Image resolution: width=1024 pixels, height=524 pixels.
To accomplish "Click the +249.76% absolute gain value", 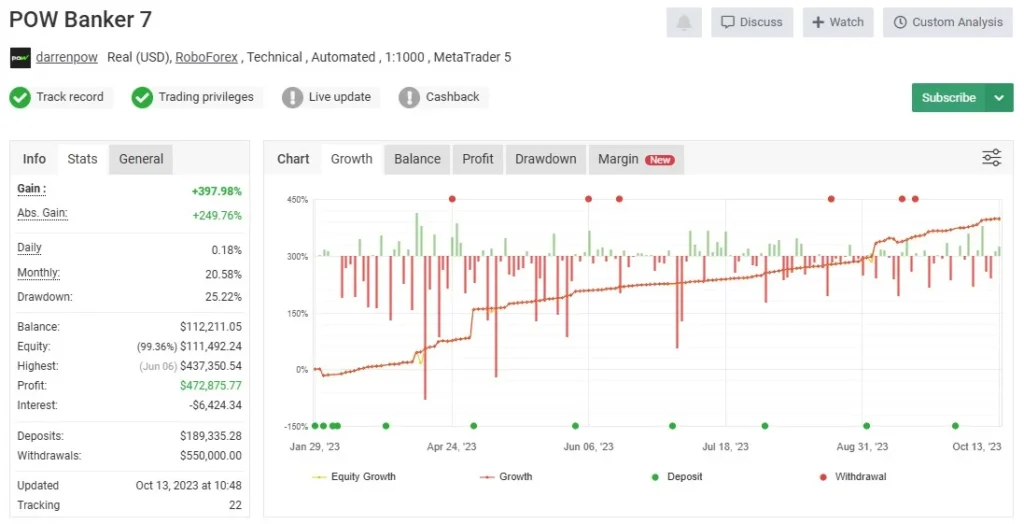I will 216,215.
